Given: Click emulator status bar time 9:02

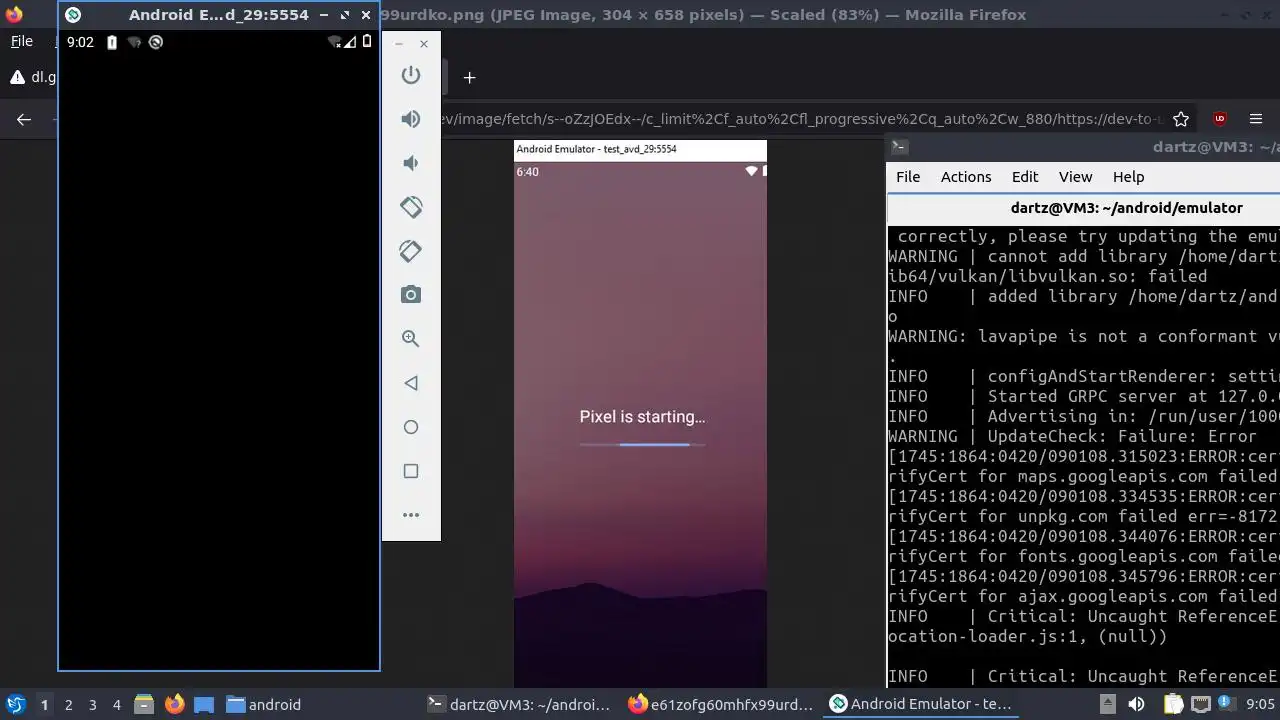Looking at the screenshot, I should pos(80,42).
